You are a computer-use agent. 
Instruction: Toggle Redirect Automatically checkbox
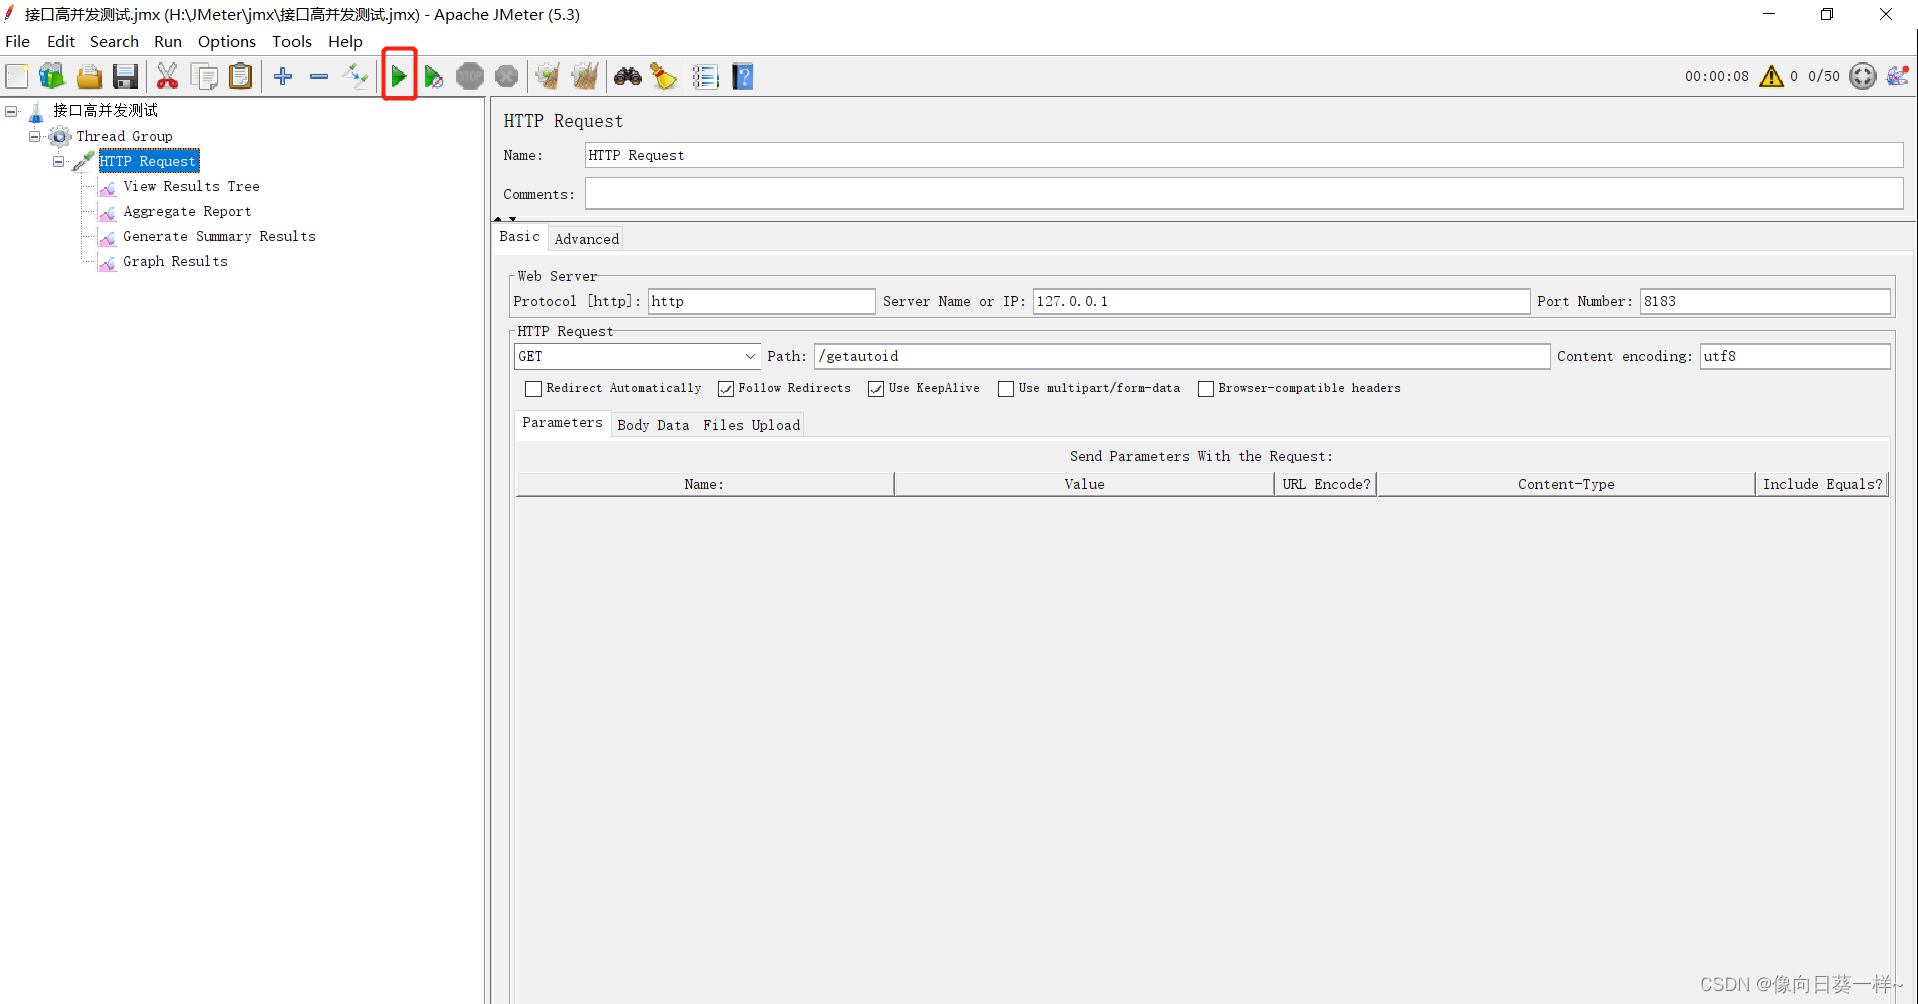[x=533, y=389]
